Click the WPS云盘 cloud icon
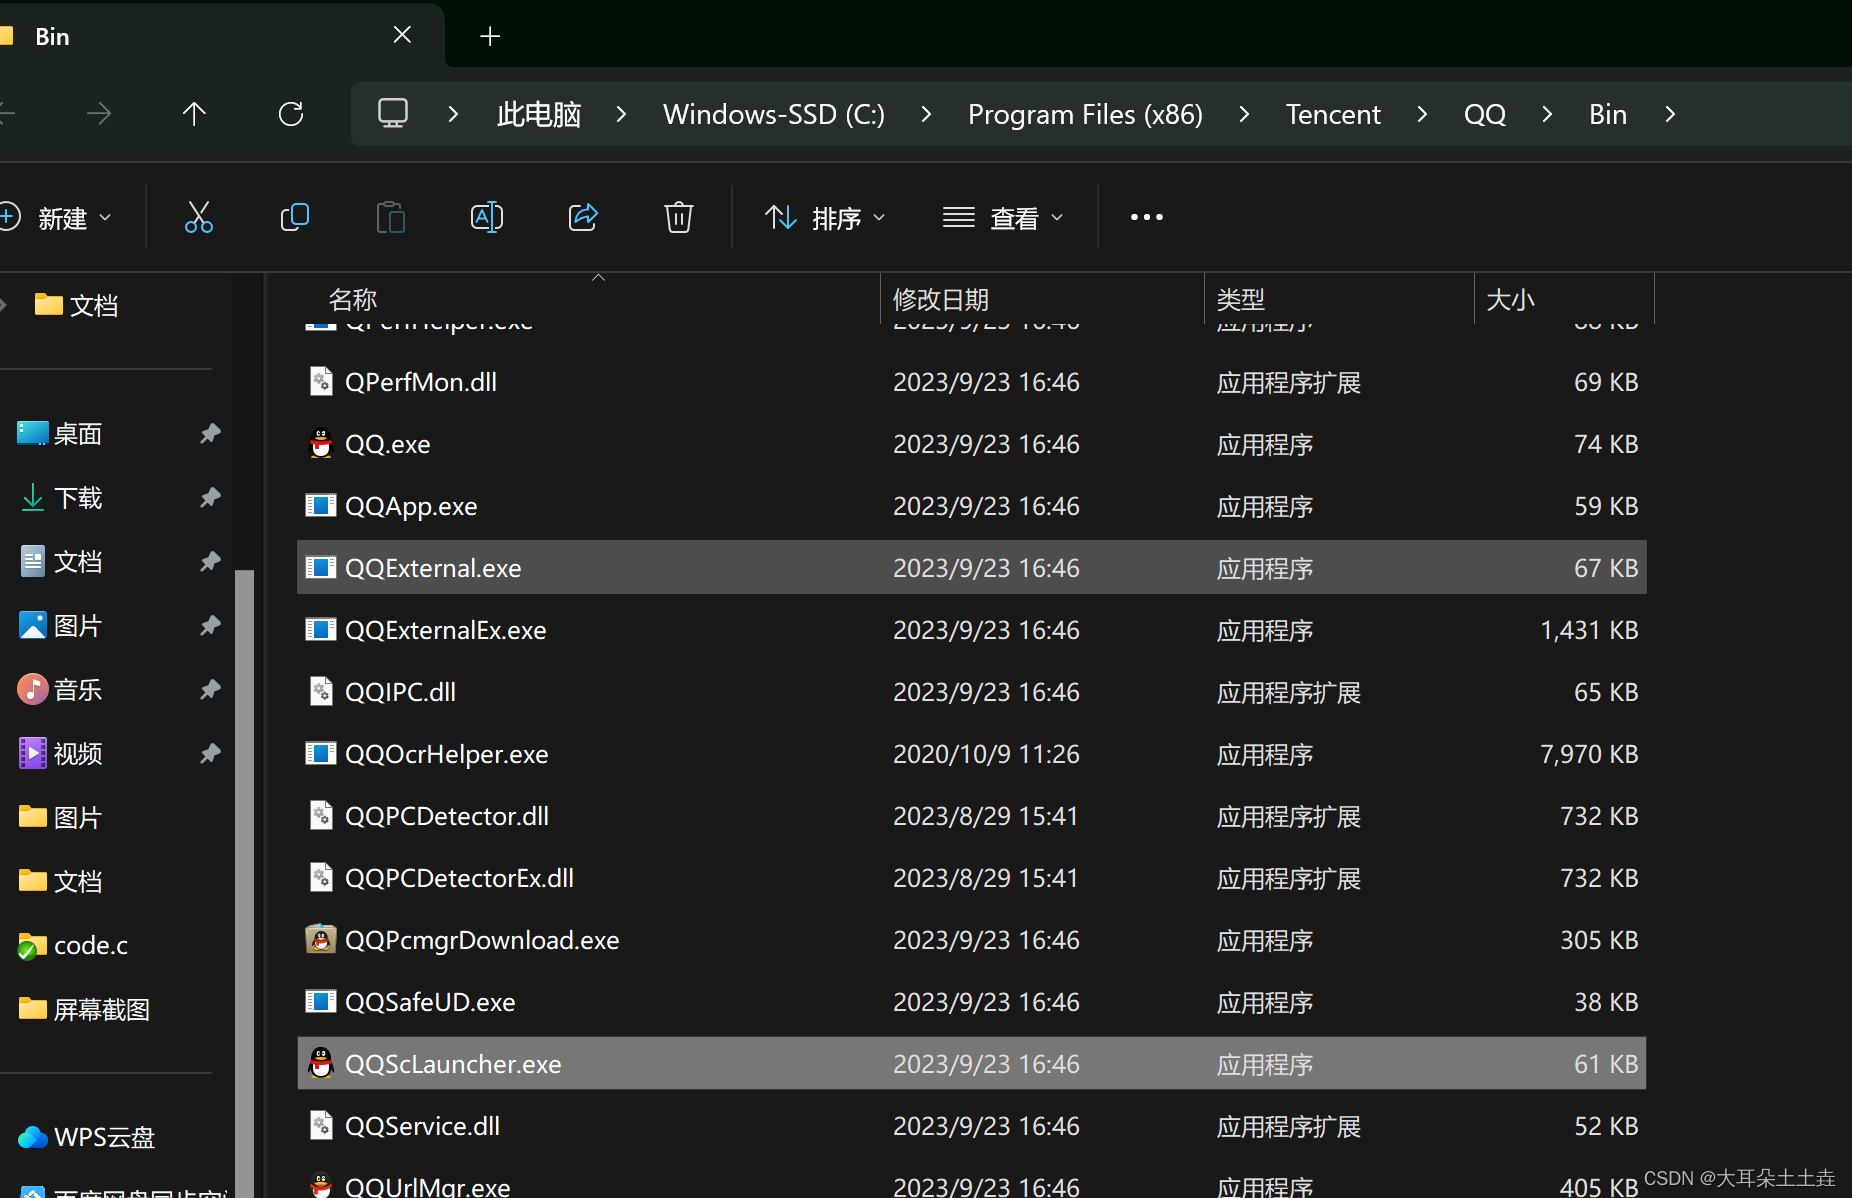 33,1137
